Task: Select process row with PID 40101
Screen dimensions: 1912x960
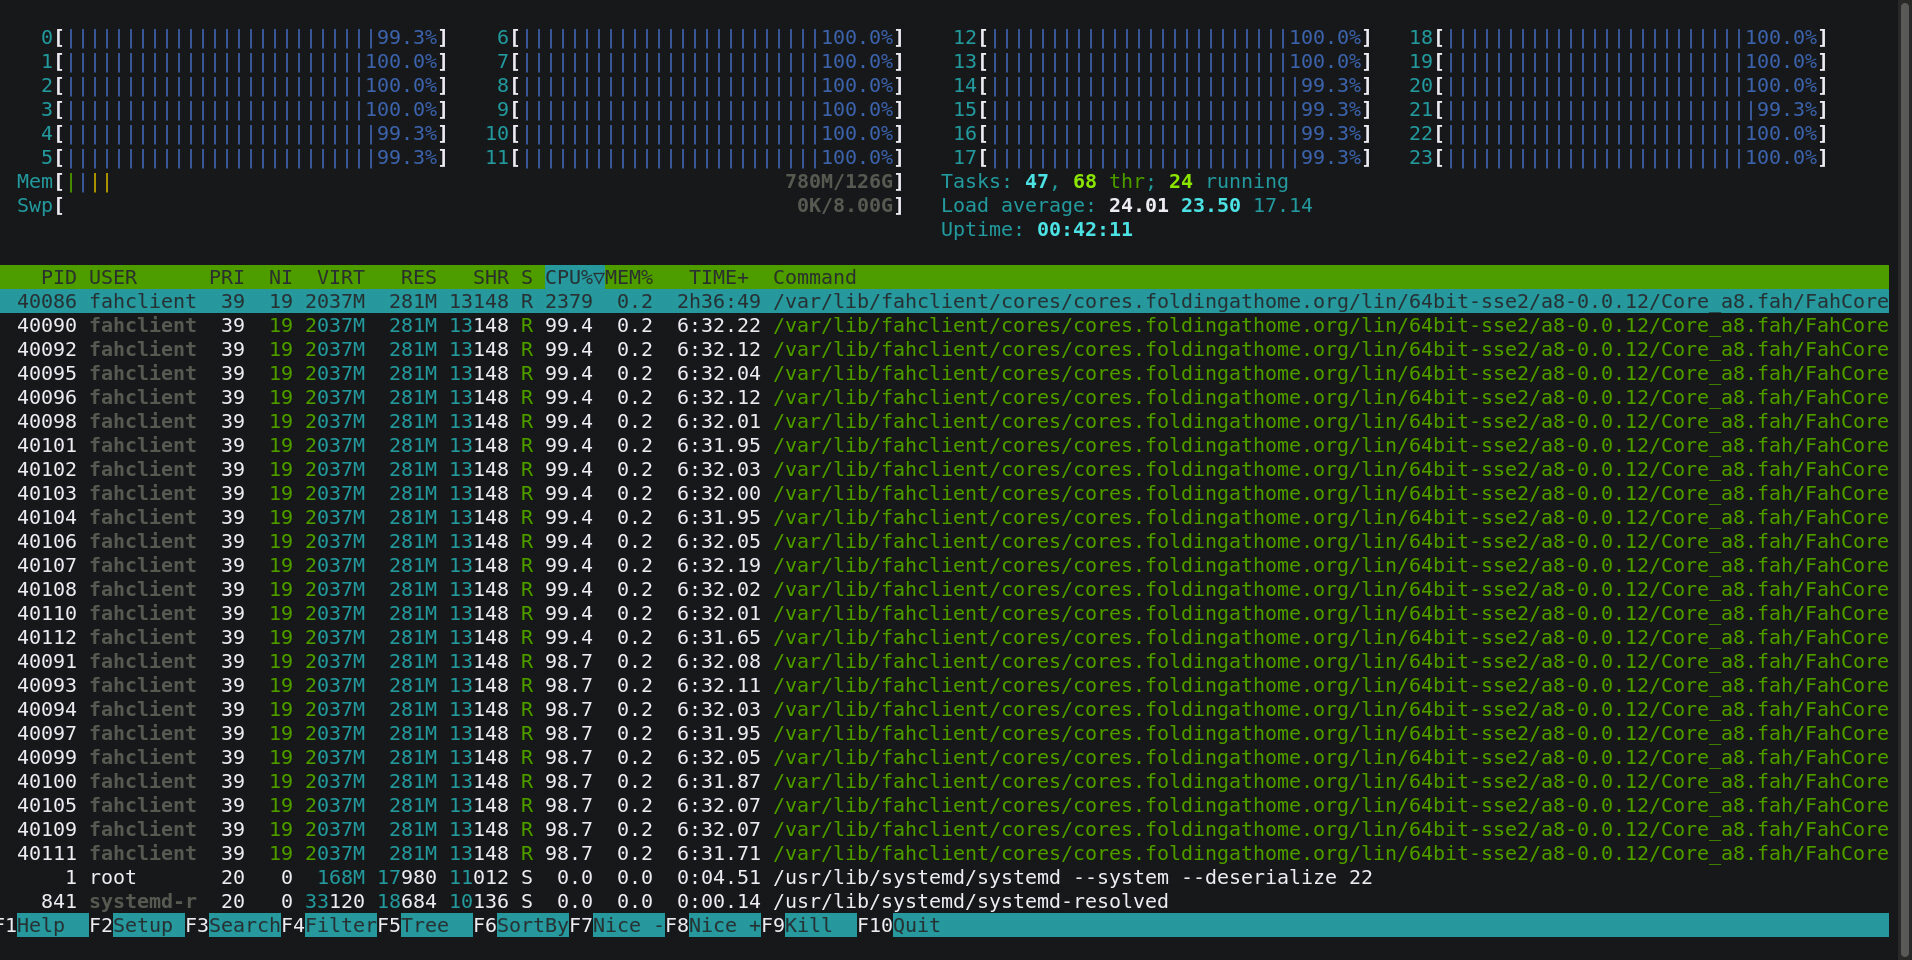Action: [x=944, y=445]
